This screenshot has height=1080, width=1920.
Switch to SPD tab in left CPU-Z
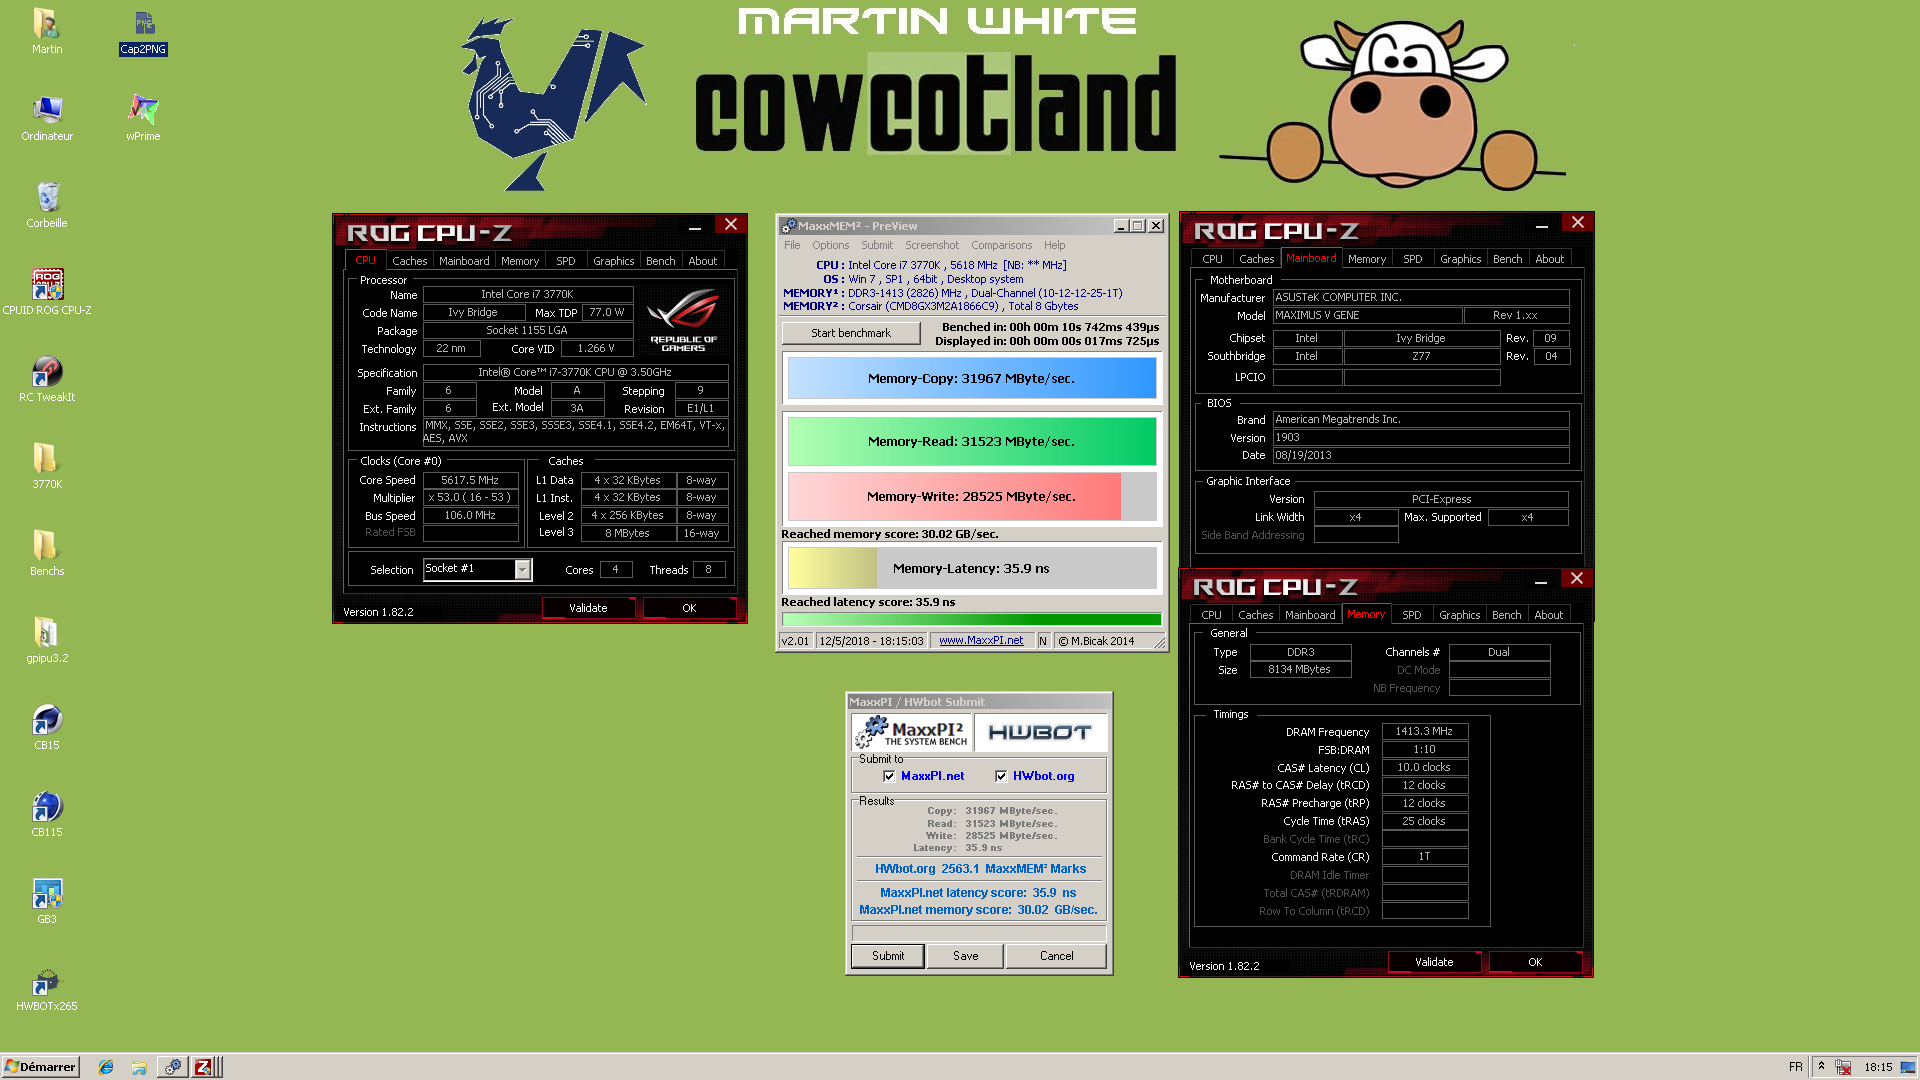click(566, 261)
